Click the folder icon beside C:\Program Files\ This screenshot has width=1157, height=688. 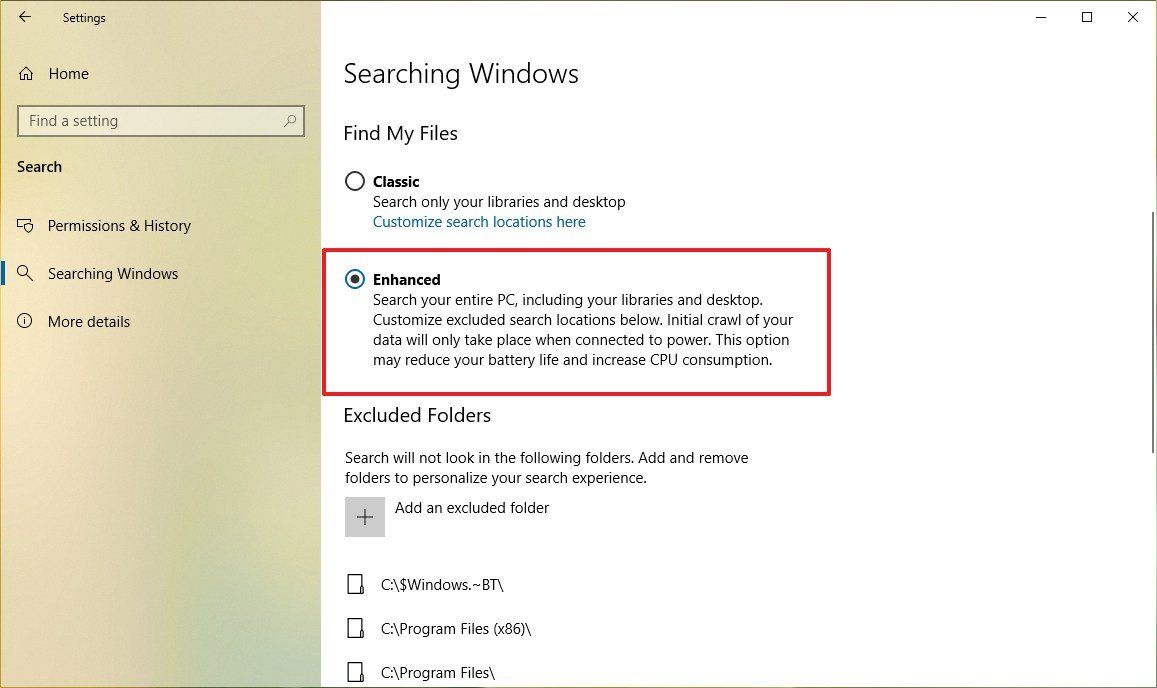[x=356, y=672]
